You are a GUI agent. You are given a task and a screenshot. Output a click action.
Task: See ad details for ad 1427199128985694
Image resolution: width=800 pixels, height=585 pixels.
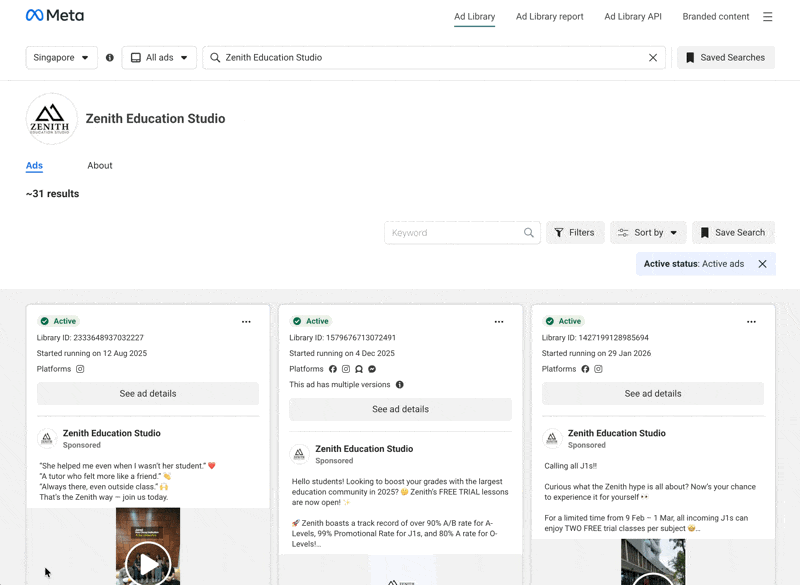tap(653, 394)
